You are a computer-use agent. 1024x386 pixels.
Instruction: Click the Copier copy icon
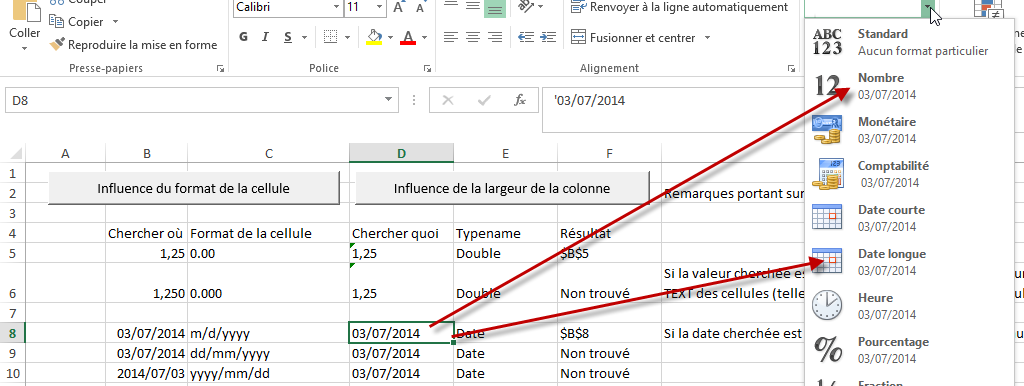click(57, 22)
